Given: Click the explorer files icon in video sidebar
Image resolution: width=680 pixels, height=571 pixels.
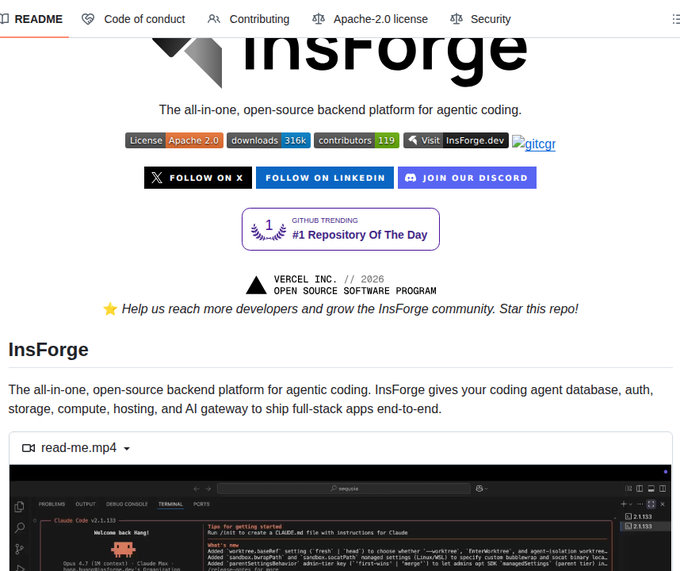Looking at the screenshot, I should pyautogui.click(x=19, y=507).
